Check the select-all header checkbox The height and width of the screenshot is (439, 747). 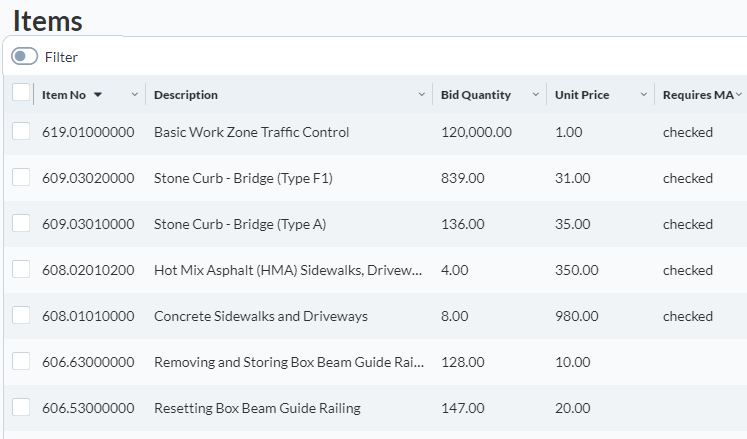coord(21,92)
